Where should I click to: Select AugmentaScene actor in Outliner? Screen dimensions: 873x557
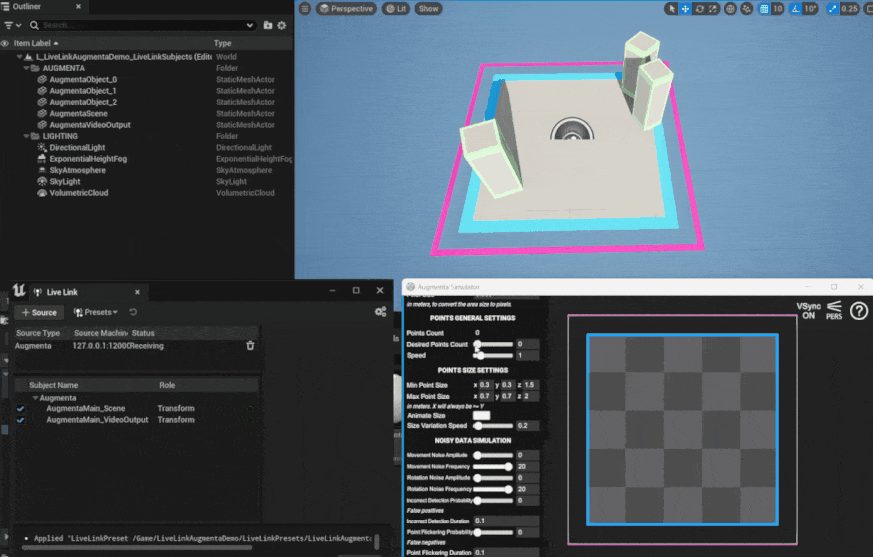79,114
